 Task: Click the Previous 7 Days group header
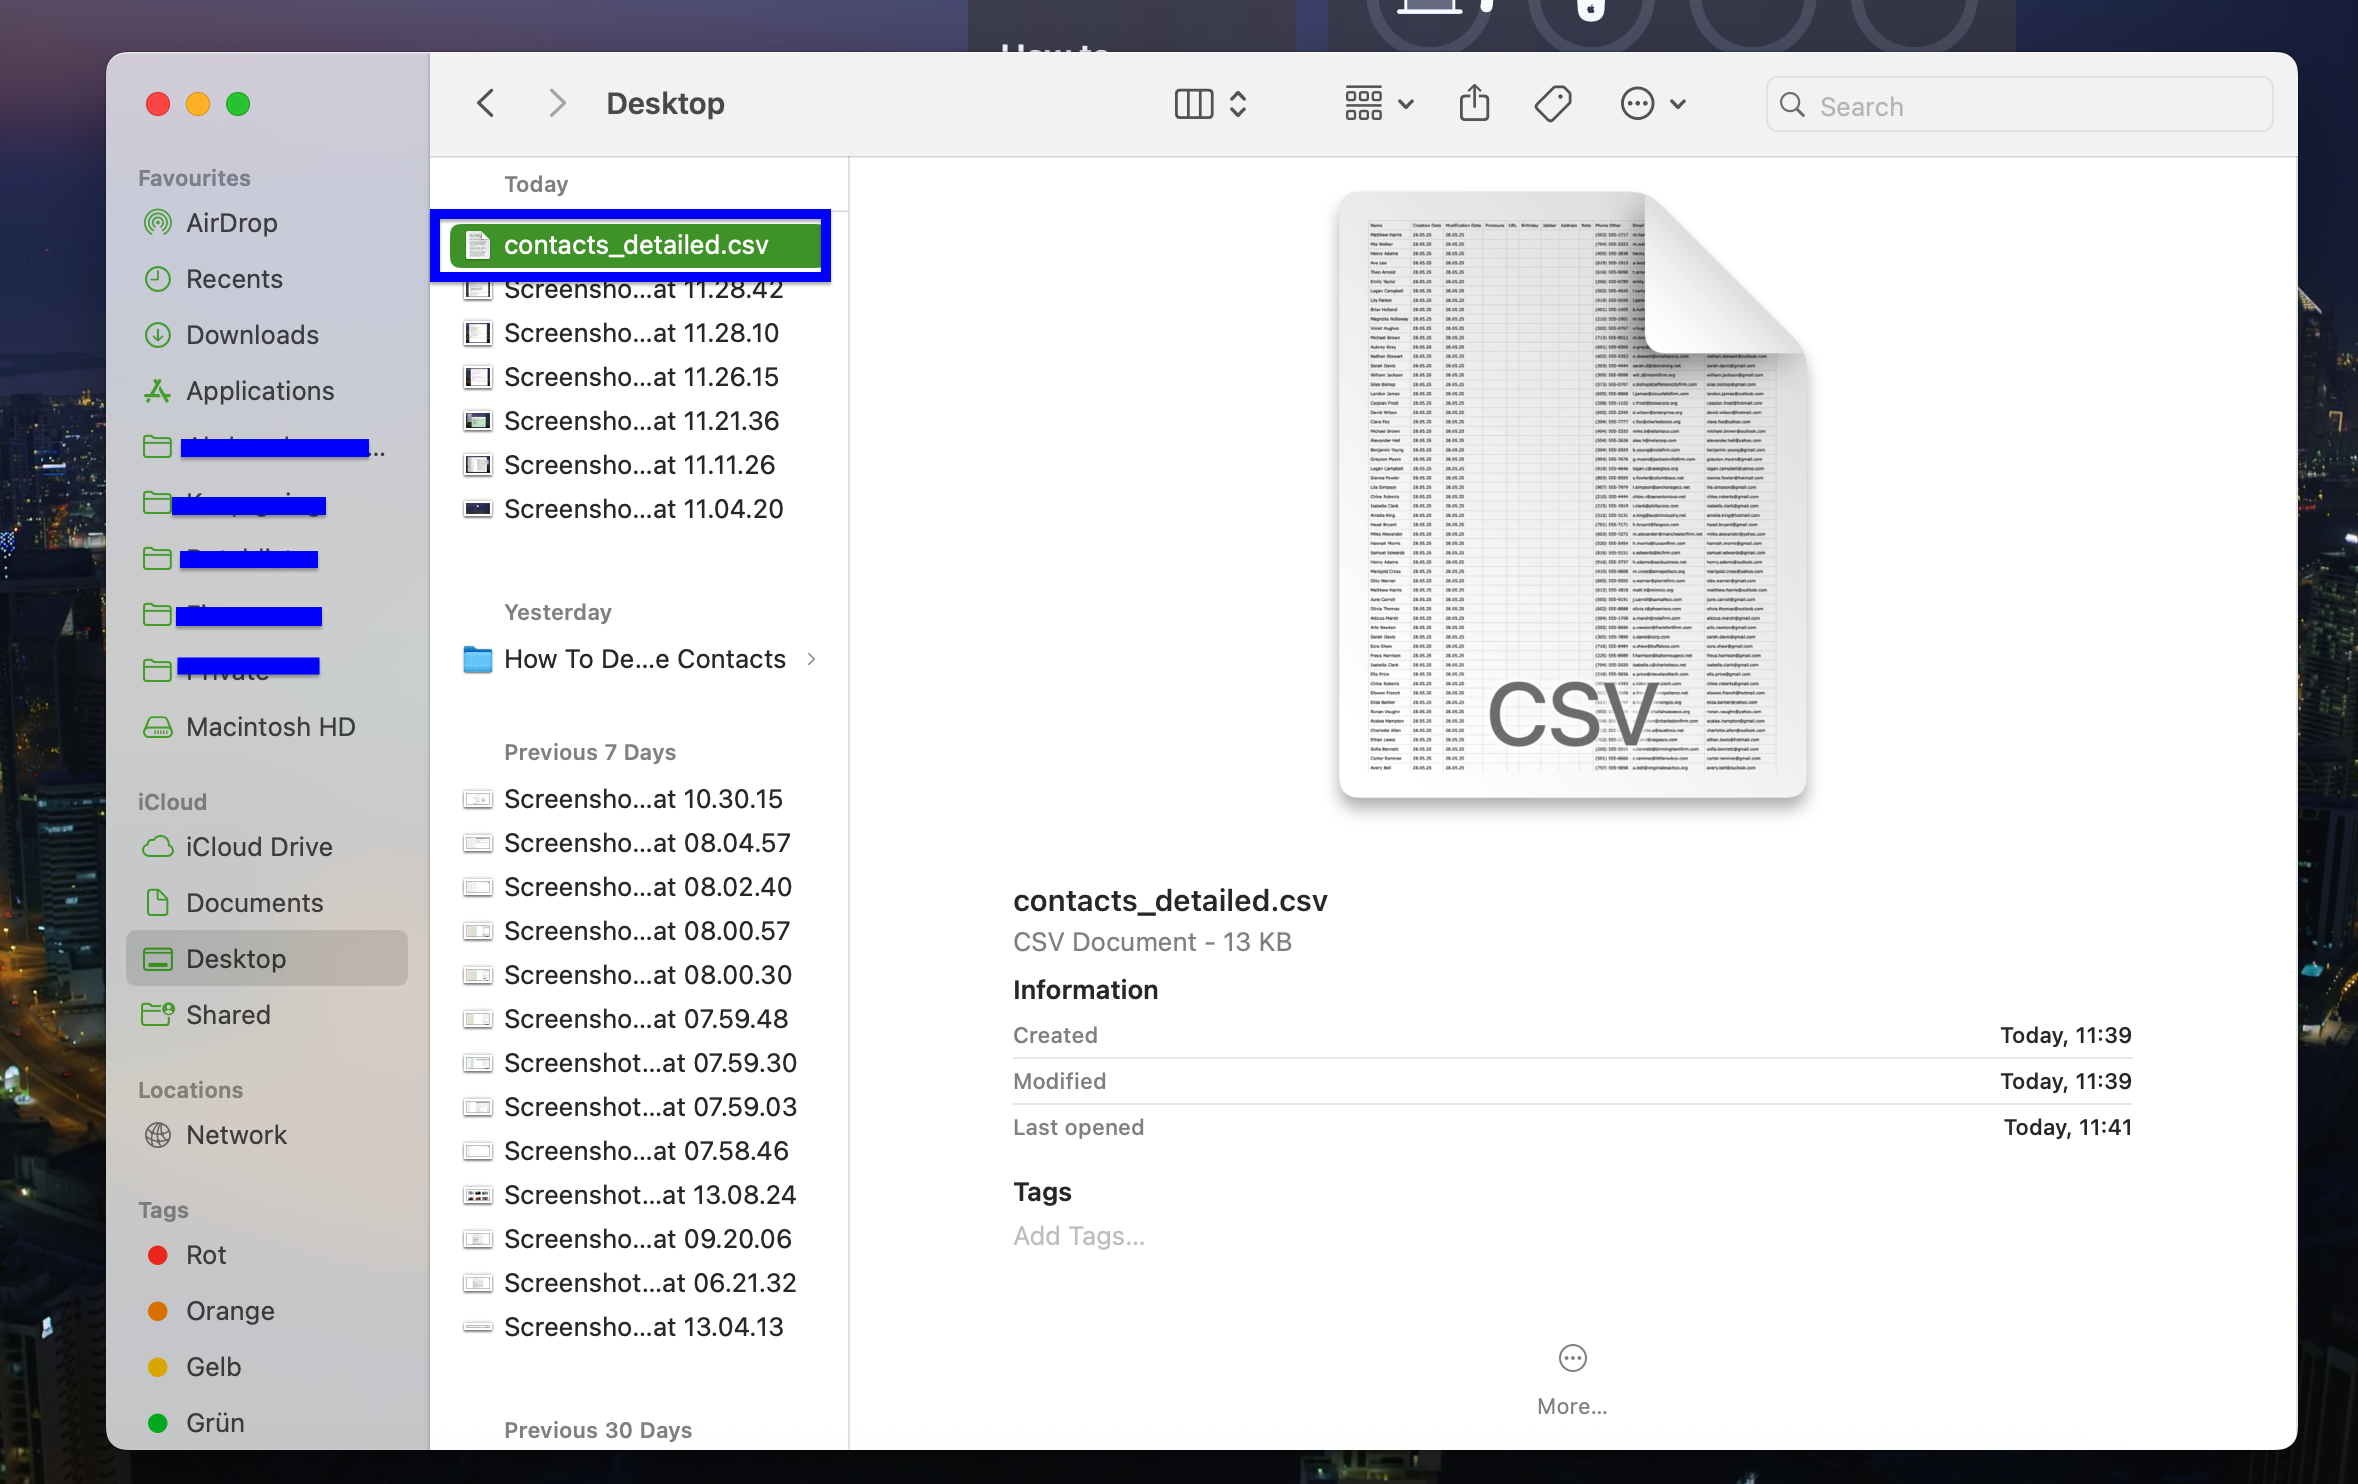pos(590,752)
